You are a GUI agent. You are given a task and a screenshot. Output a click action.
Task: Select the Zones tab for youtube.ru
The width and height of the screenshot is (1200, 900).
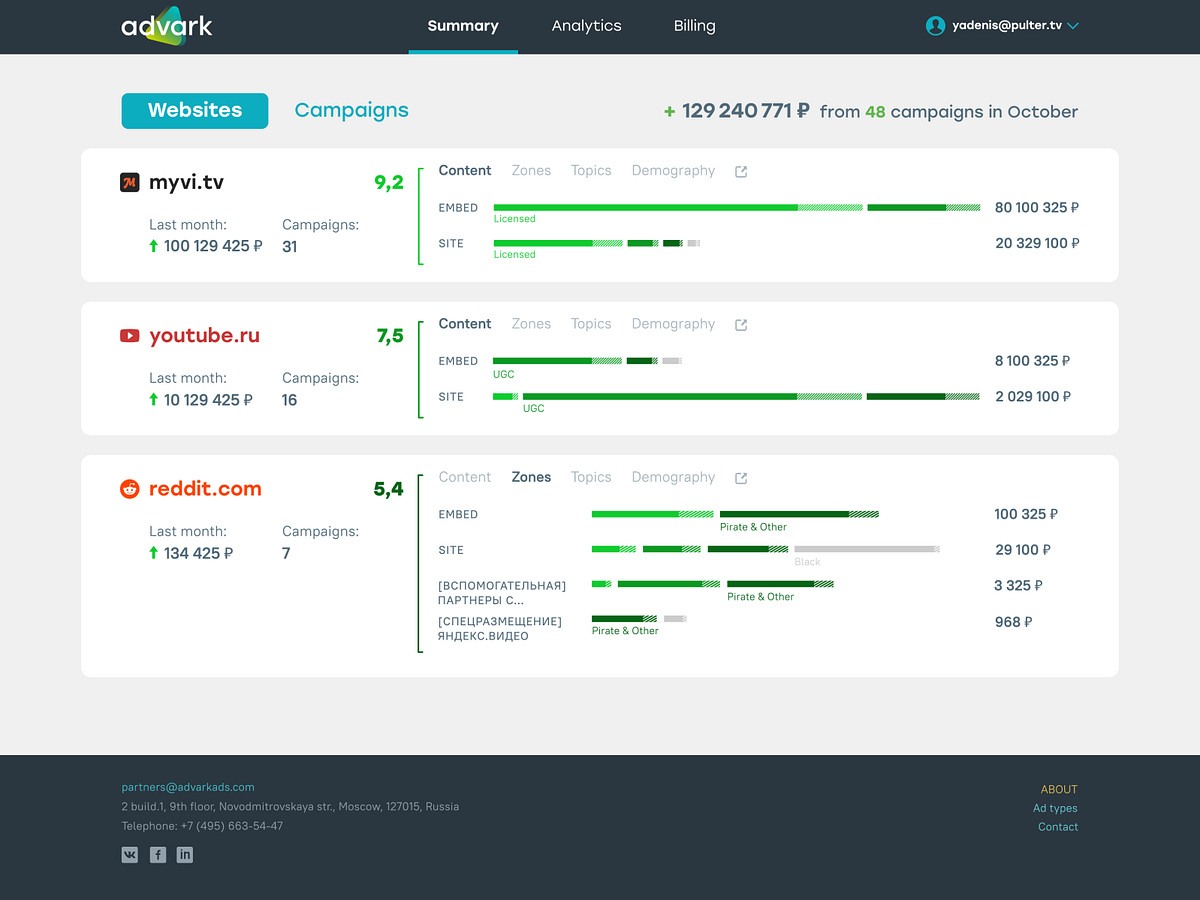531,324
